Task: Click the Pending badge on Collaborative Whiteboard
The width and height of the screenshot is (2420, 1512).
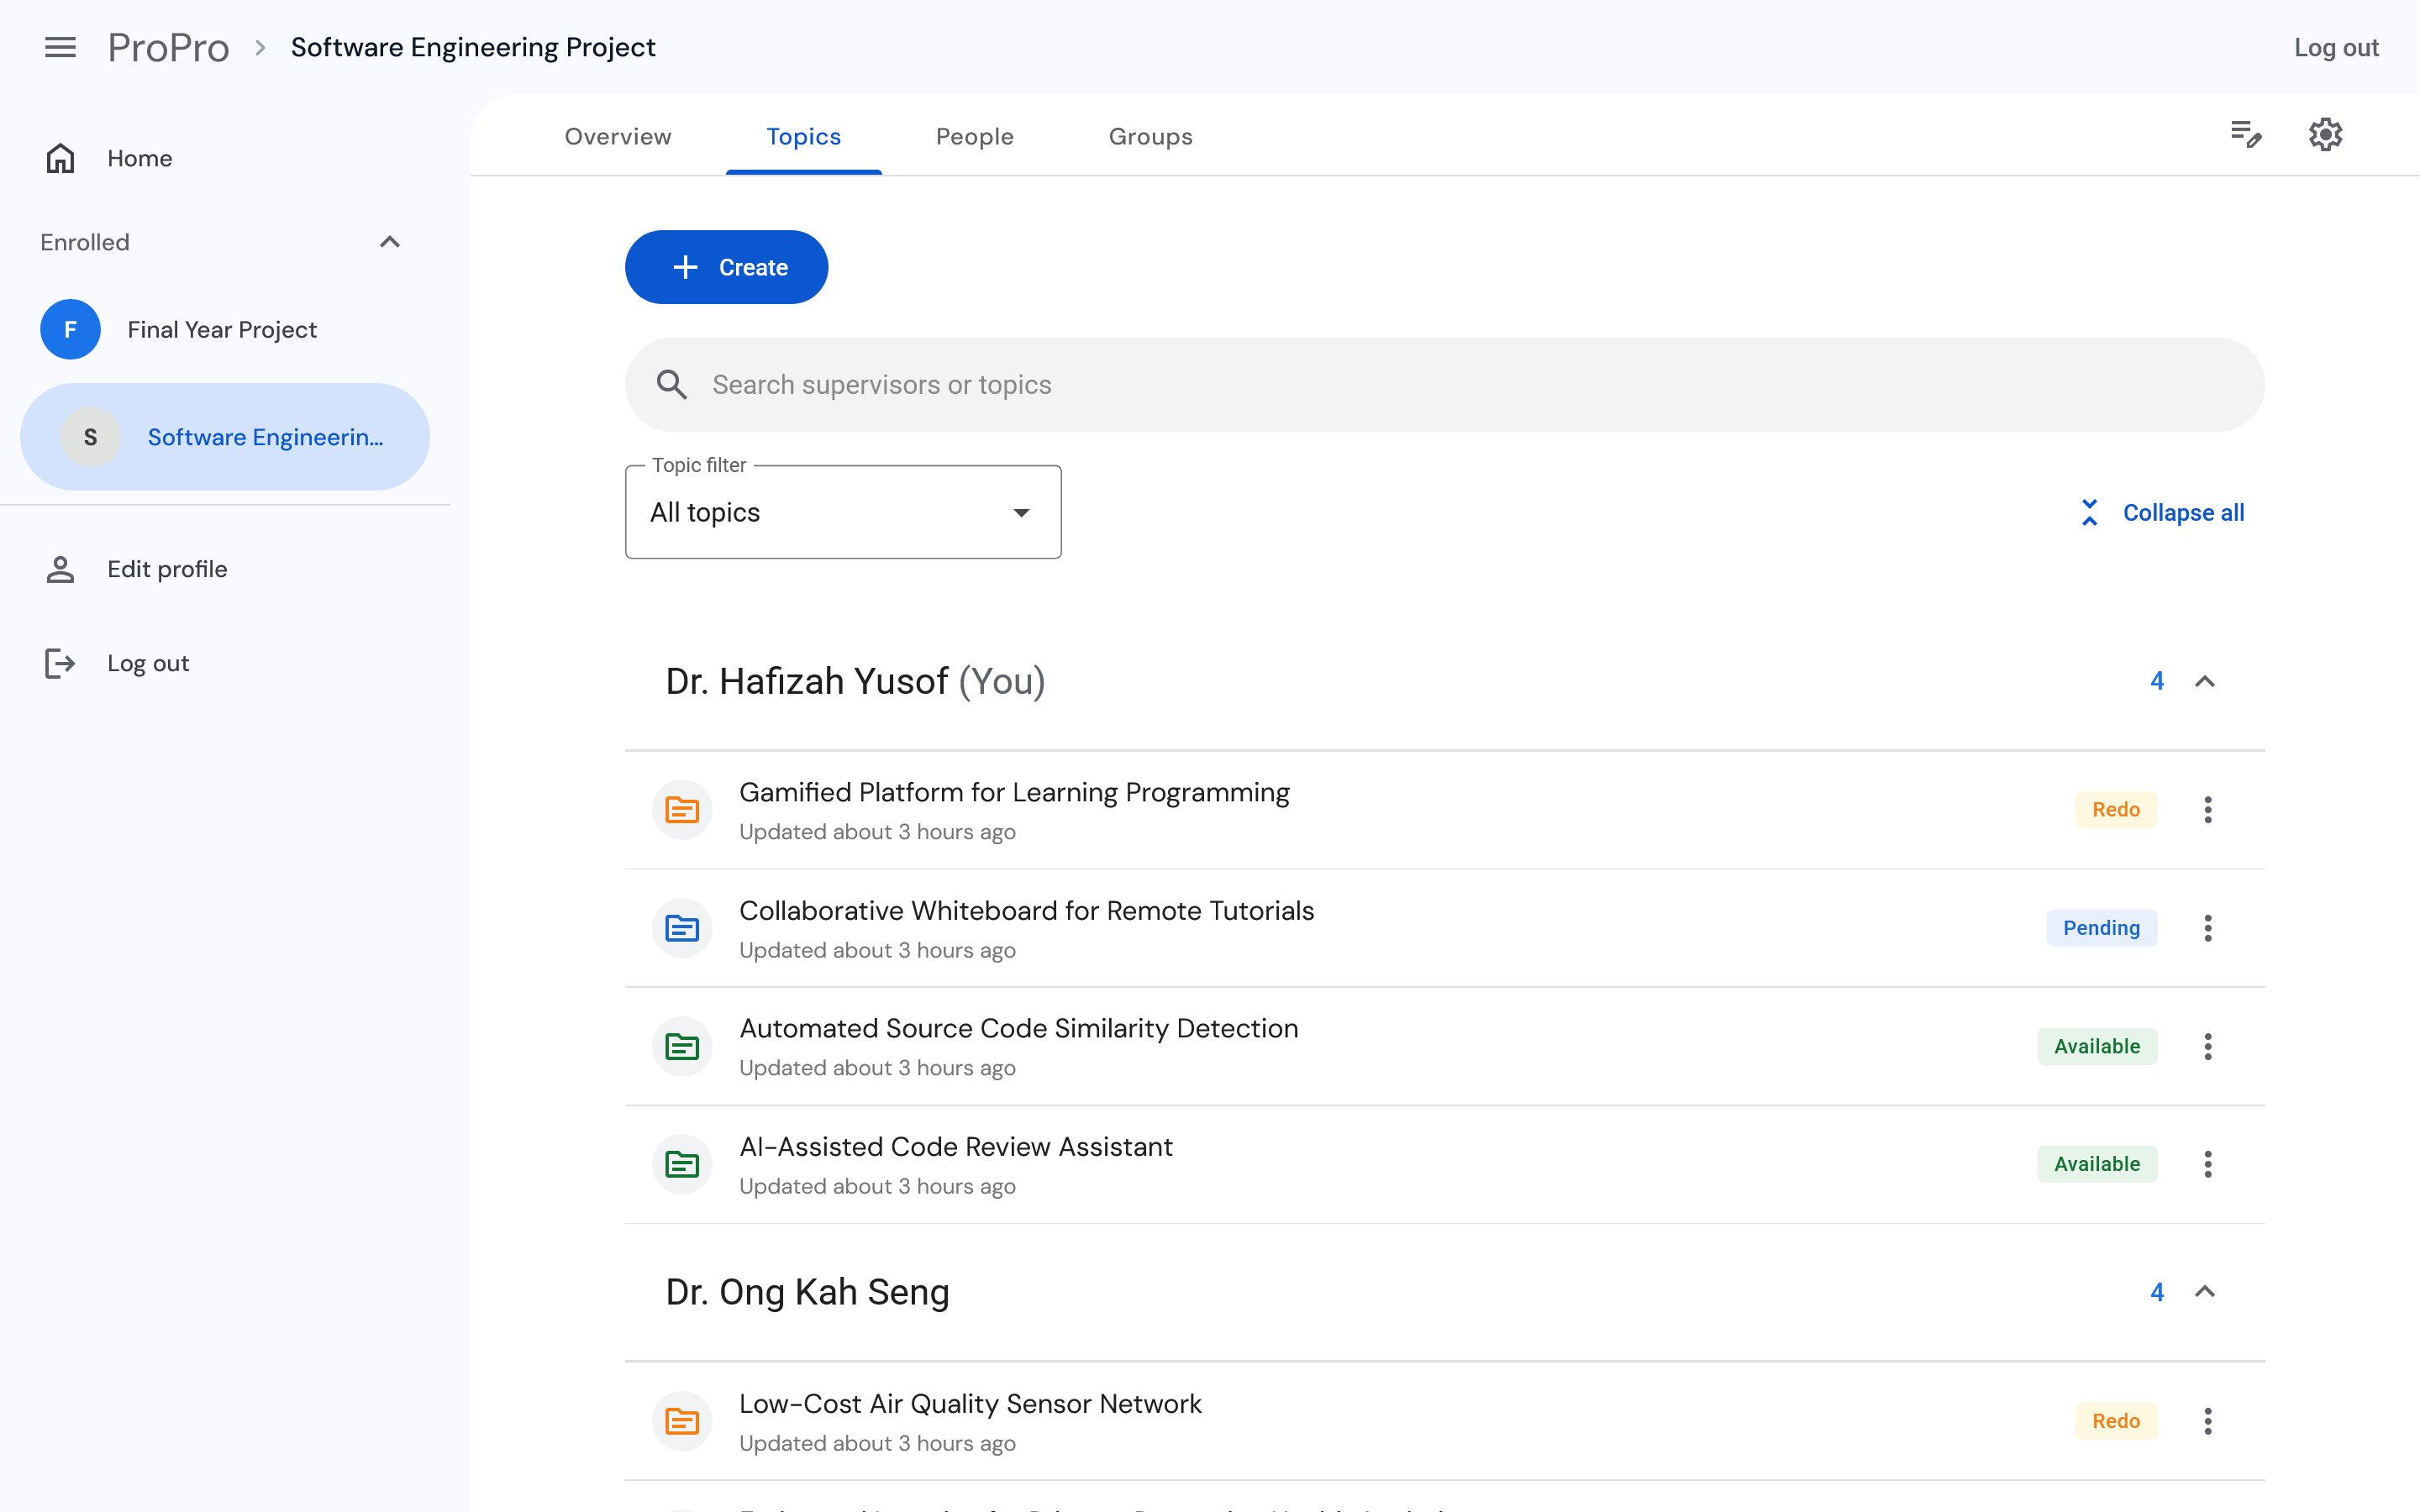Action: click(2102, 928)
